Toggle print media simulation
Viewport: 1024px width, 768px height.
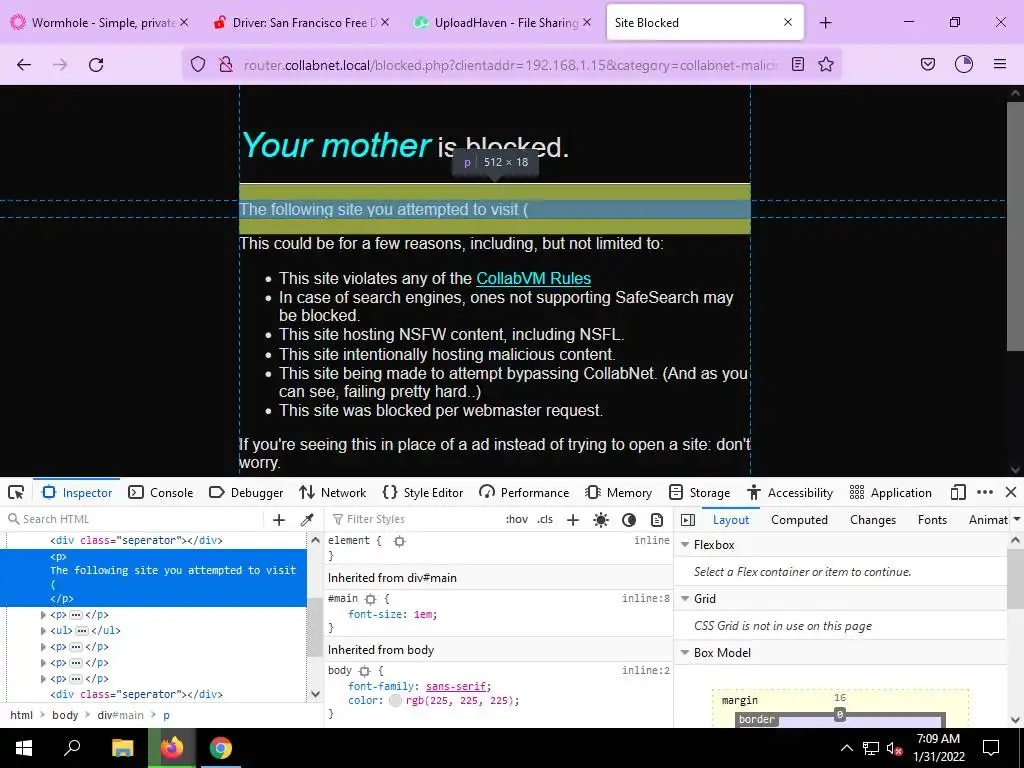[x=657, y=519]
